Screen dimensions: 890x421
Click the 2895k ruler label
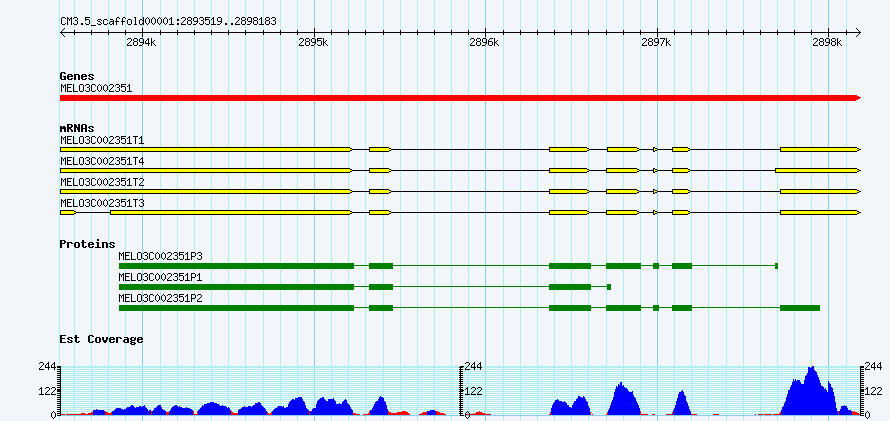point(313,43)
